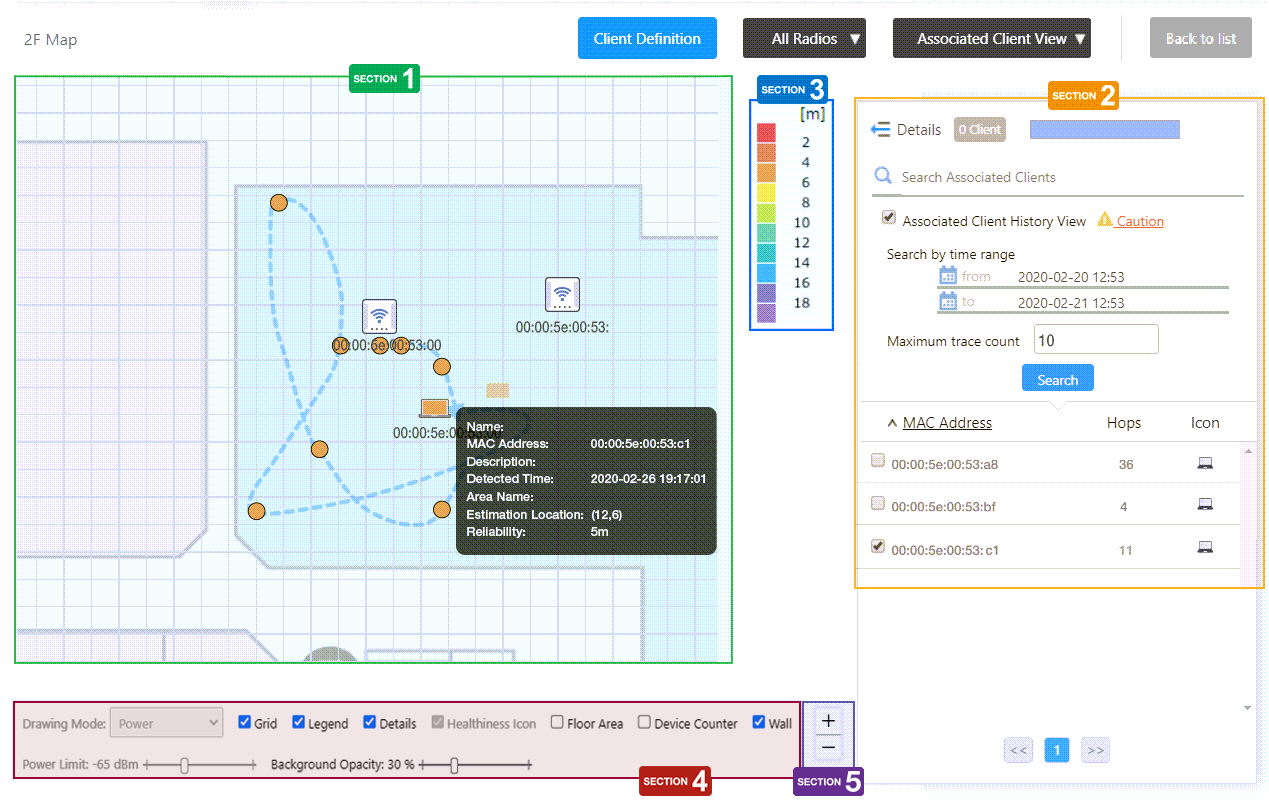Click the Details back-arrow icon
This screenshot has height=810, width=1269.
[880, 129]
